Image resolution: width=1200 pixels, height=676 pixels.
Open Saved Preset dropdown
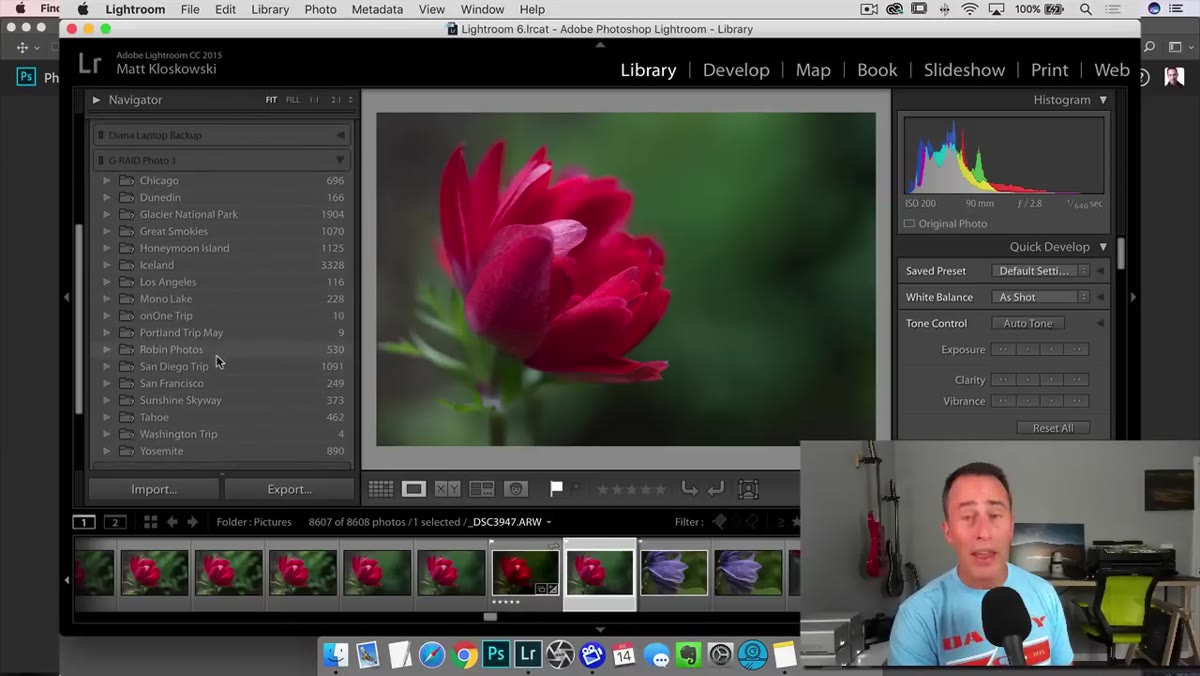pyautogui.click(x=1040, y=271)
